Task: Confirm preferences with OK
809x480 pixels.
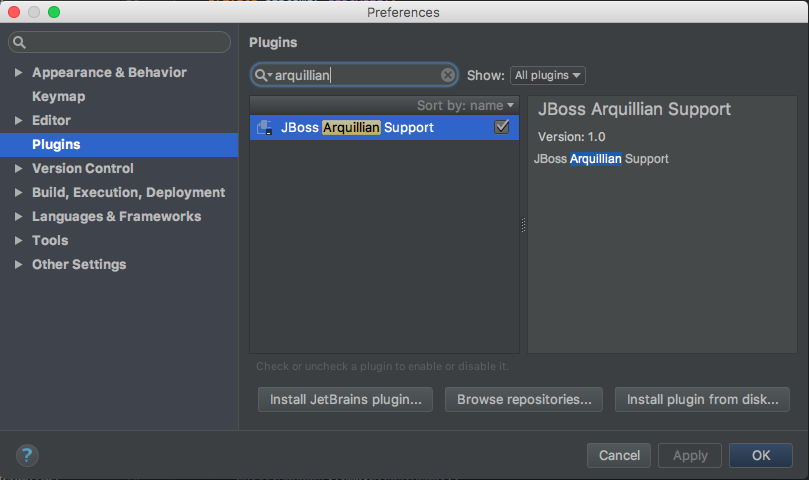Action: [761, 455]
